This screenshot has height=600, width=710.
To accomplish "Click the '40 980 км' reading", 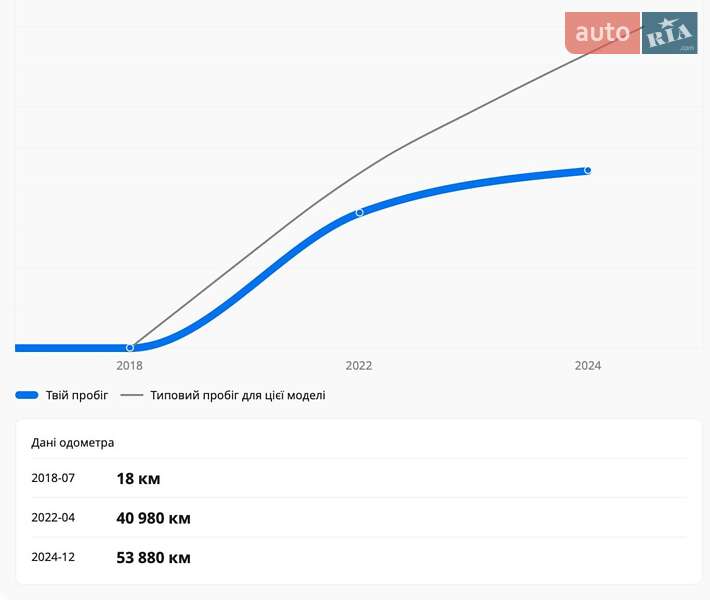I will (153, 518).
